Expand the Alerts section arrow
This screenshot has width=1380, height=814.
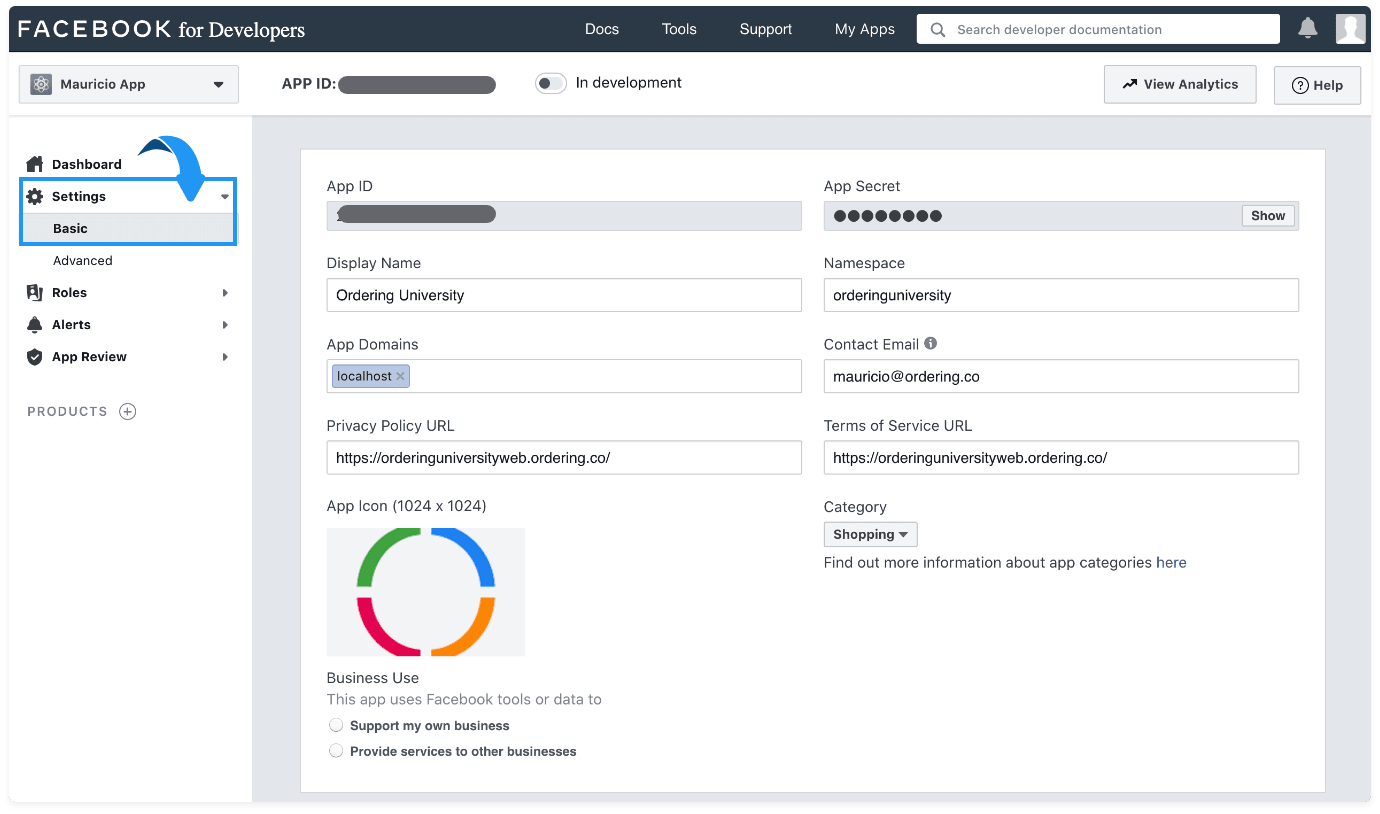(x=225, y=325)
